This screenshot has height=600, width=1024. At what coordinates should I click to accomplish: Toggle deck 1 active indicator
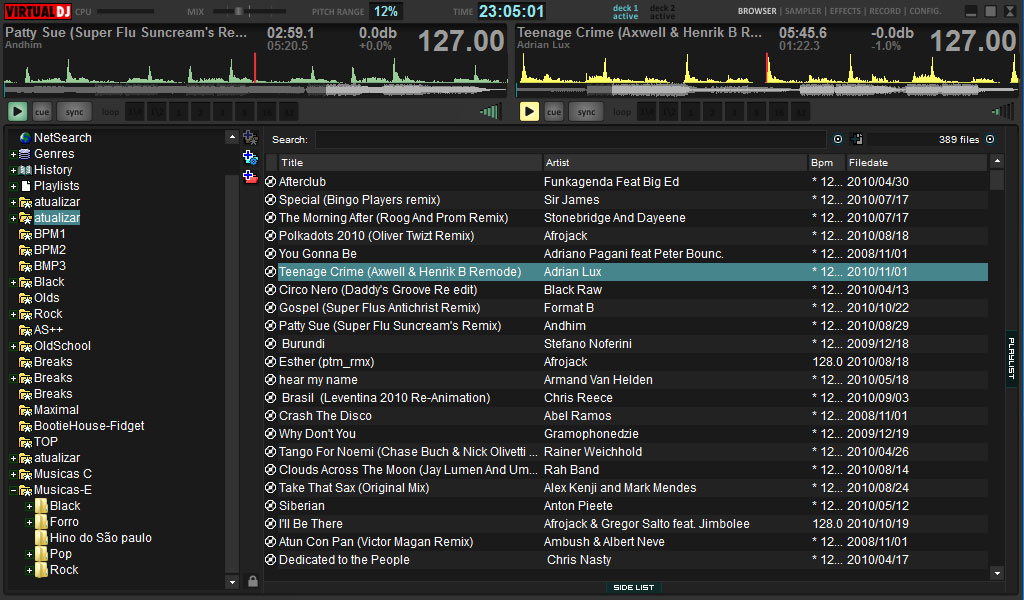pos(625,12)
